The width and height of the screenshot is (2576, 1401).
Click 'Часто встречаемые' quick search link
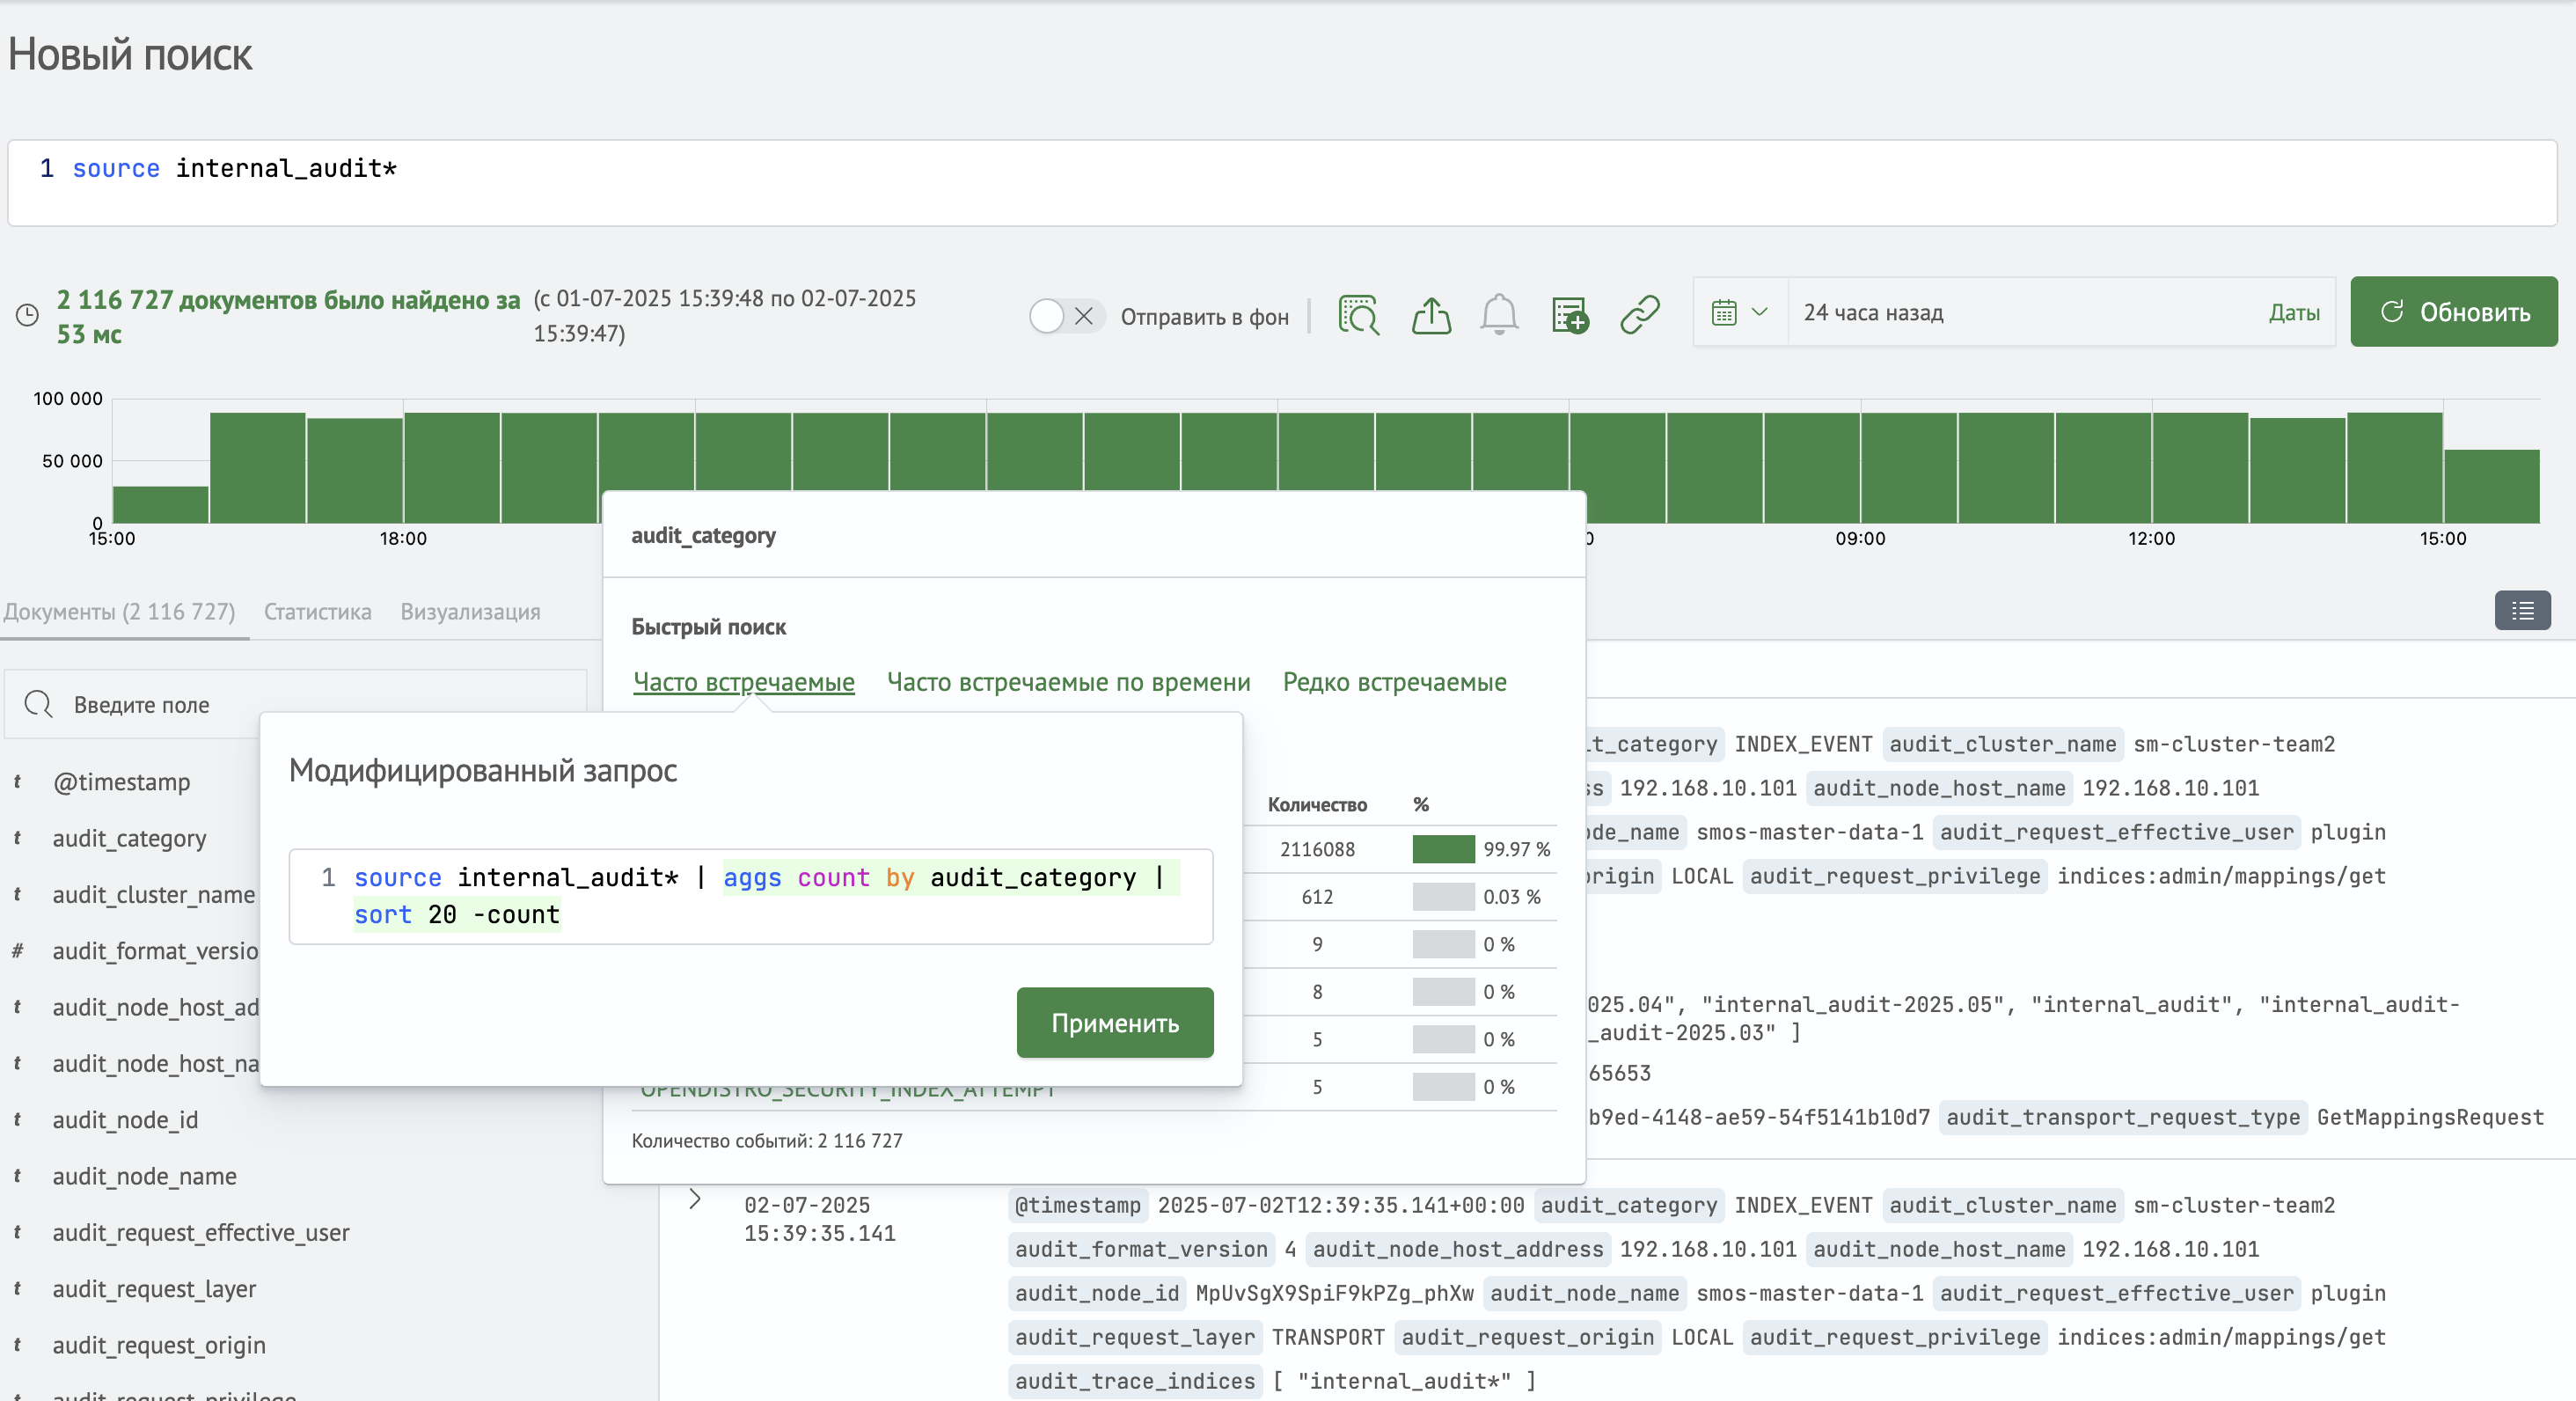743,682
